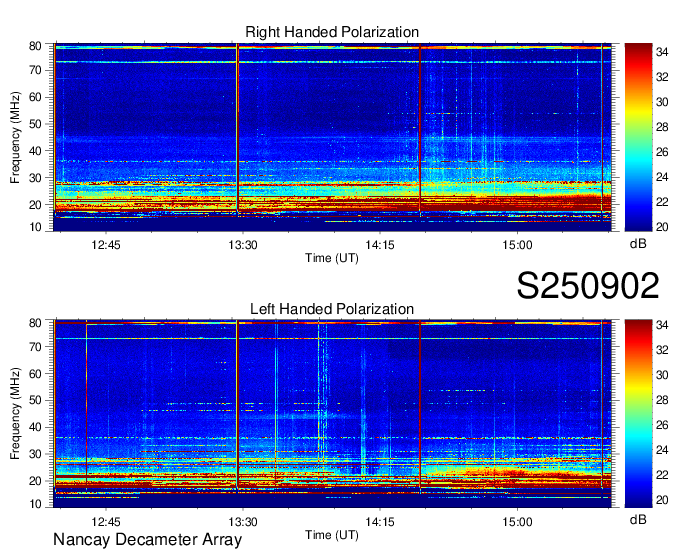Click the top colorbar's dark red end

point(638,50)
